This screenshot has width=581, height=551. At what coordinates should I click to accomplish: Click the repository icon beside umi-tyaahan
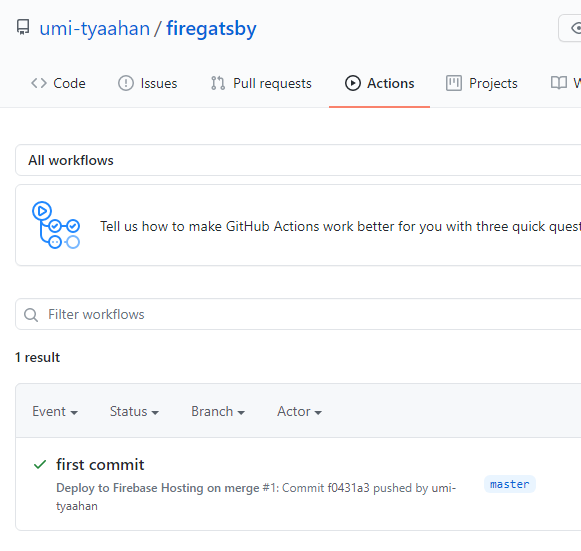pyautogui.click(x=23, y=28)
